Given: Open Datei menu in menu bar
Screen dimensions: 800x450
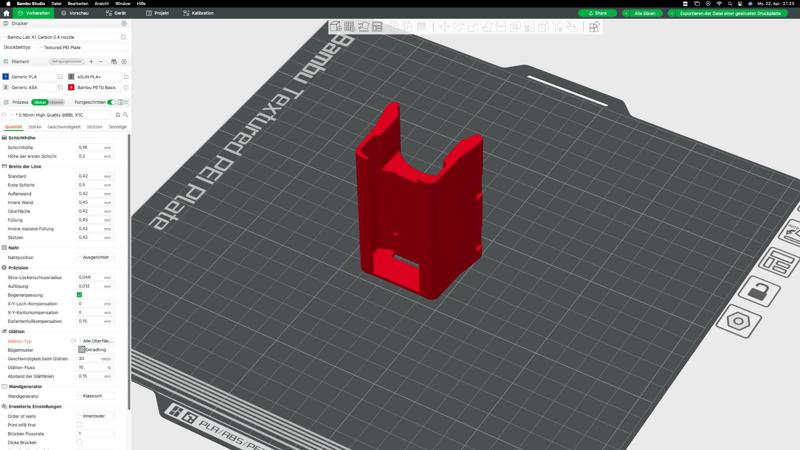Looking at the screenshot, I should coord(56,4).
